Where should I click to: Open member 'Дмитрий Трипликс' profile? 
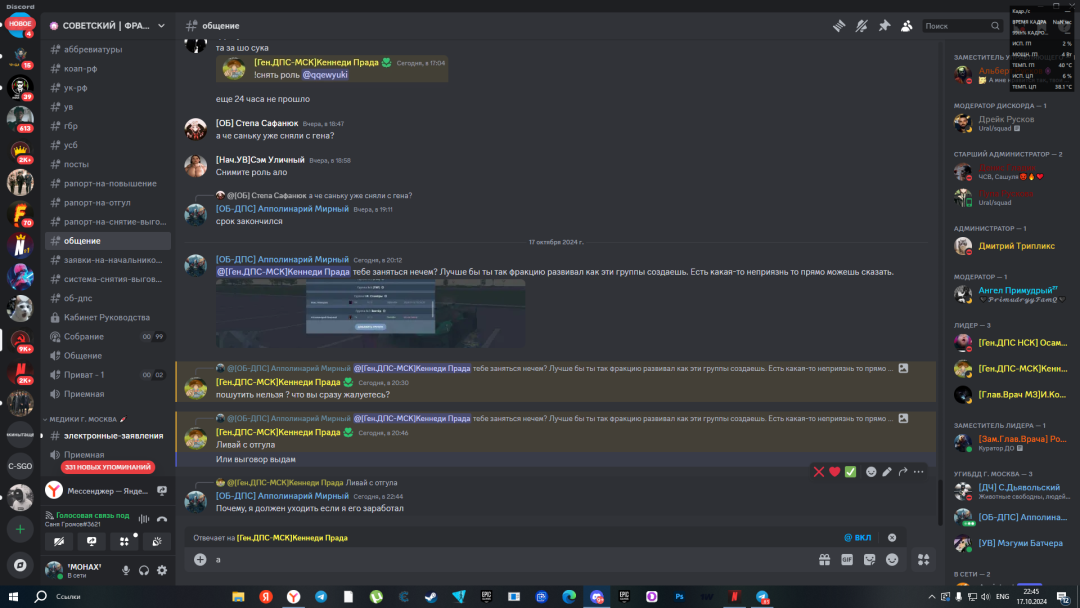click(x=1011, y=246)
